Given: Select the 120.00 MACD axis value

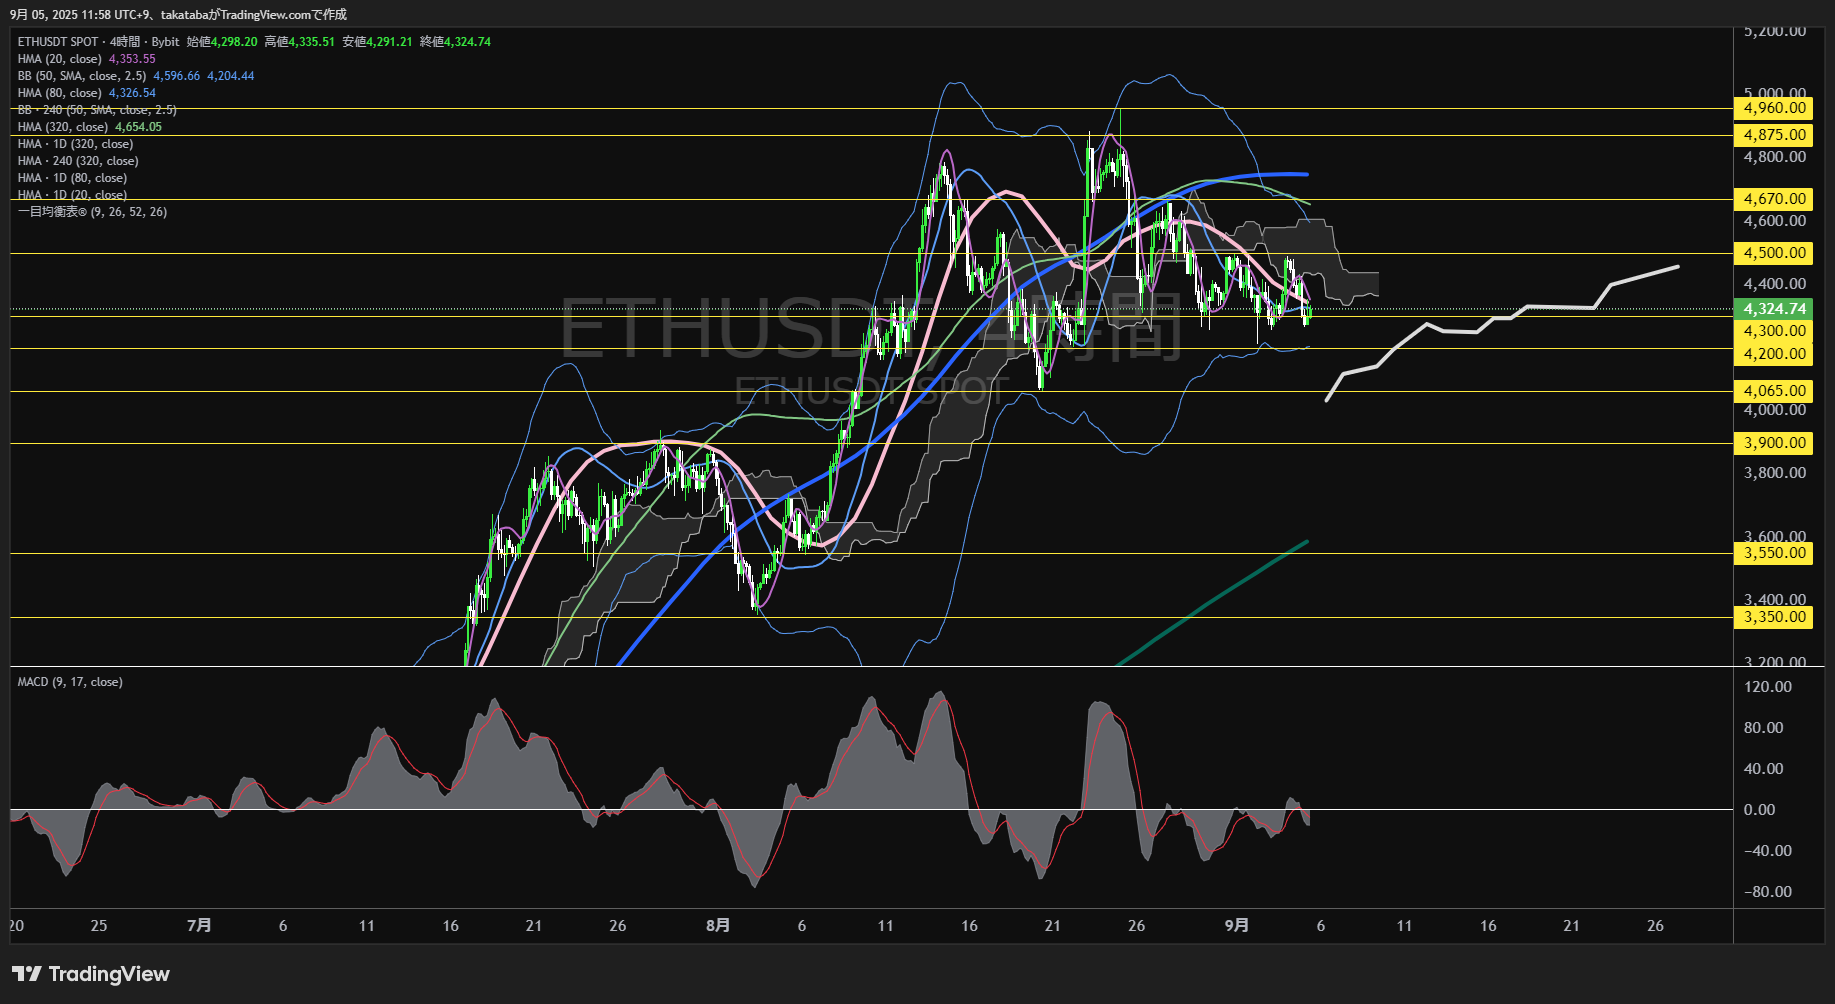Looking at the screenshot, I should coord(1767,687).
